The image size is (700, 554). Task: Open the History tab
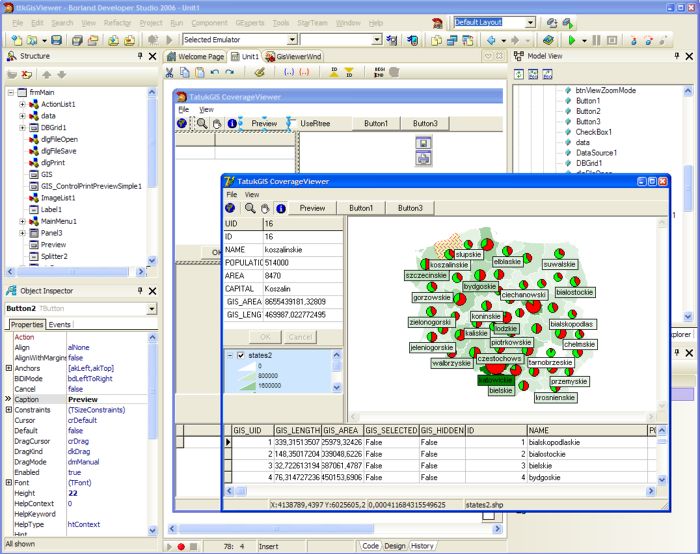click(x=422, y=546)
